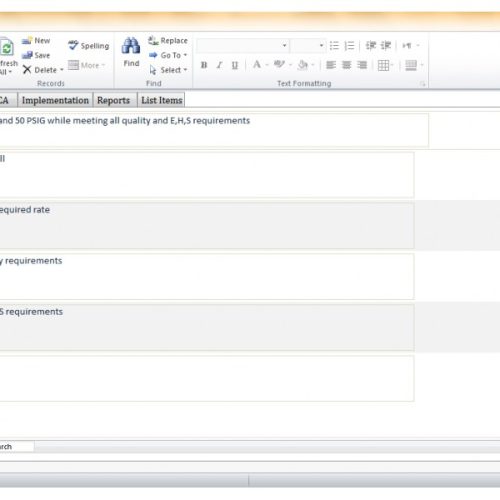The image size is (500, 500).
Task: Click the Refresh All icon
Action: [x=7, y=48]
